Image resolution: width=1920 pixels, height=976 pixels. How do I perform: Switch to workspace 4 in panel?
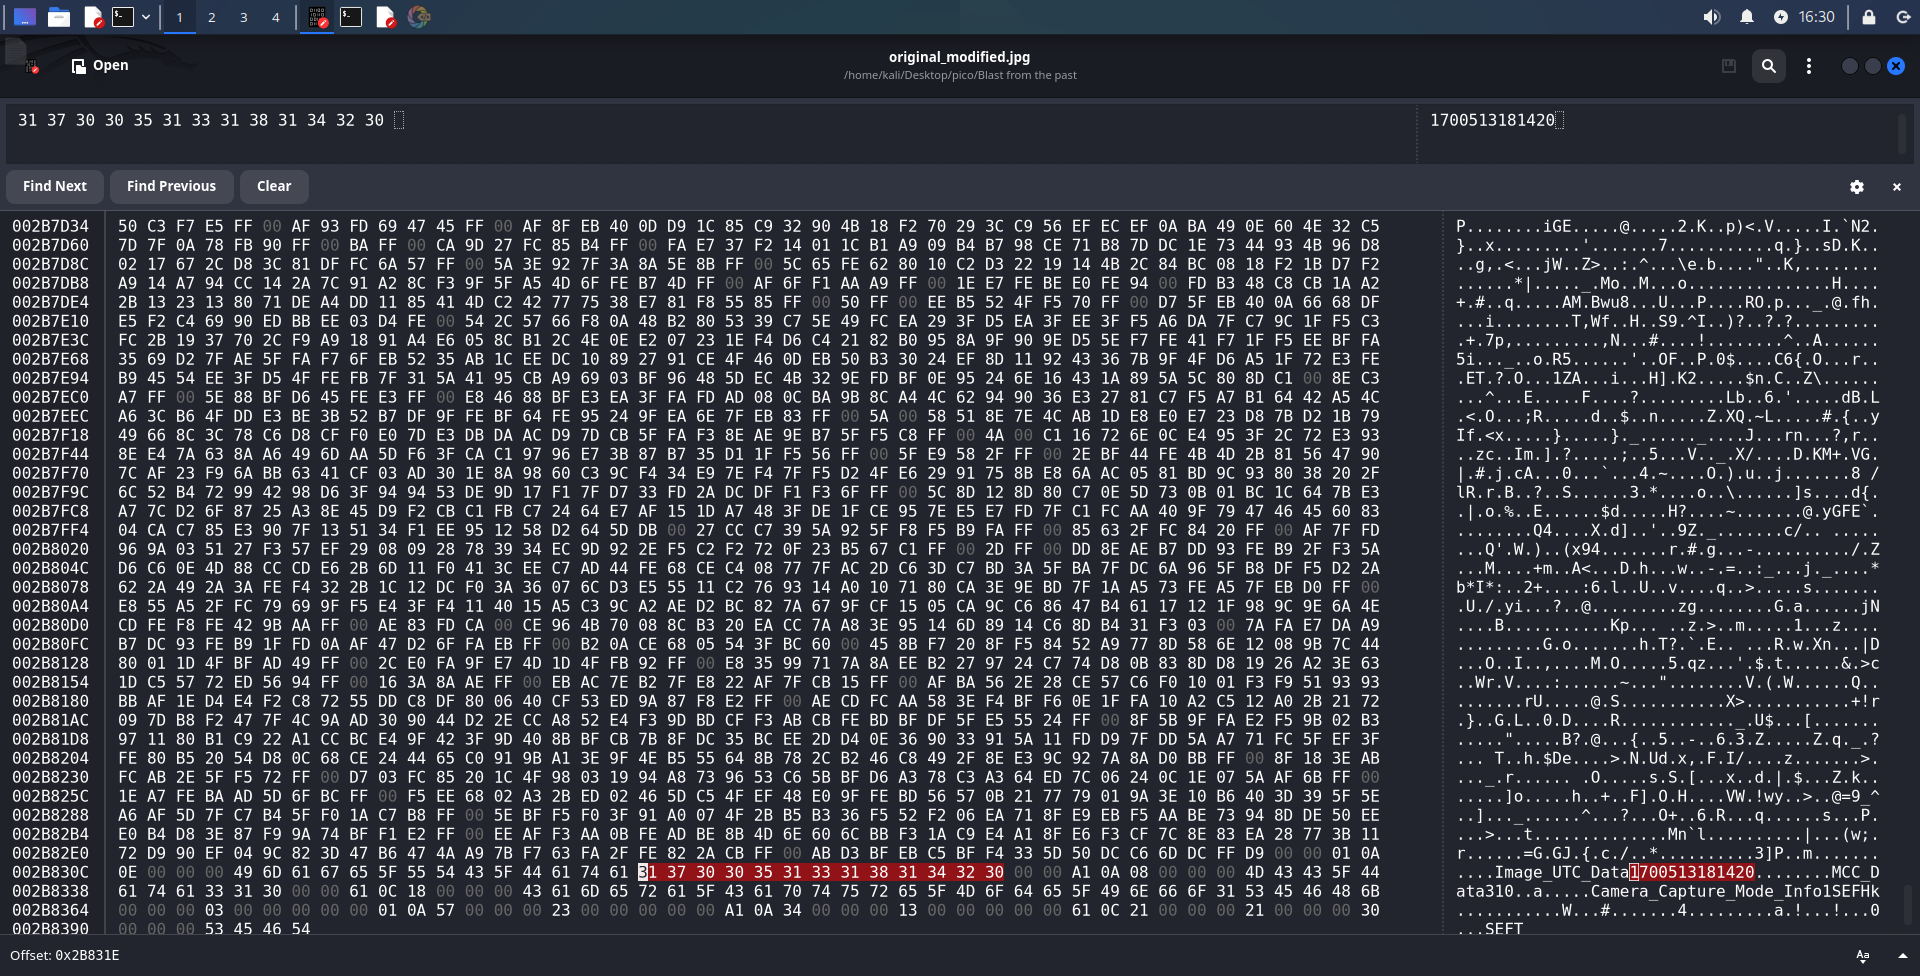275,17
